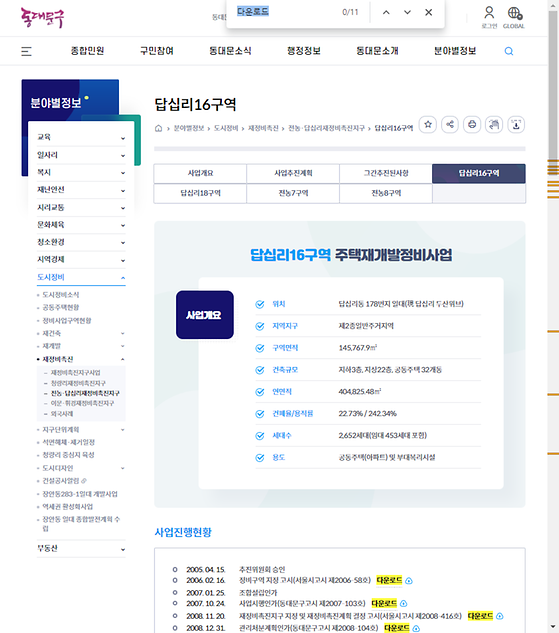Expand the 복지 sidebar section
The image size is (559, 633).
click(81, 172)
